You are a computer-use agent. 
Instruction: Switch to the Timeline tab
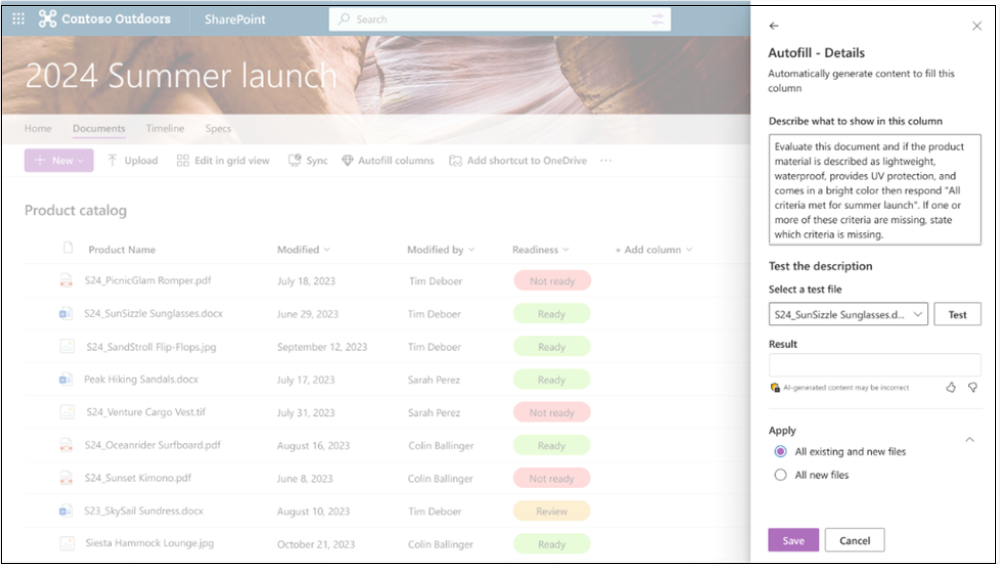(165, 128)
